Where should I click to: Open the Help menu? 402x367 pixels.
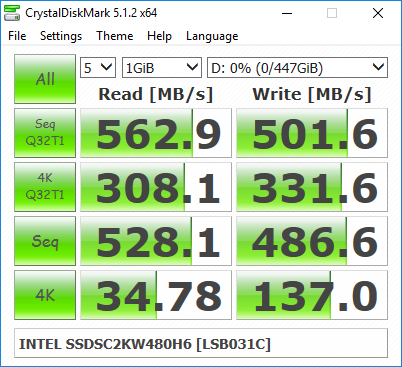pyautogui.click(x=159, y=36)
